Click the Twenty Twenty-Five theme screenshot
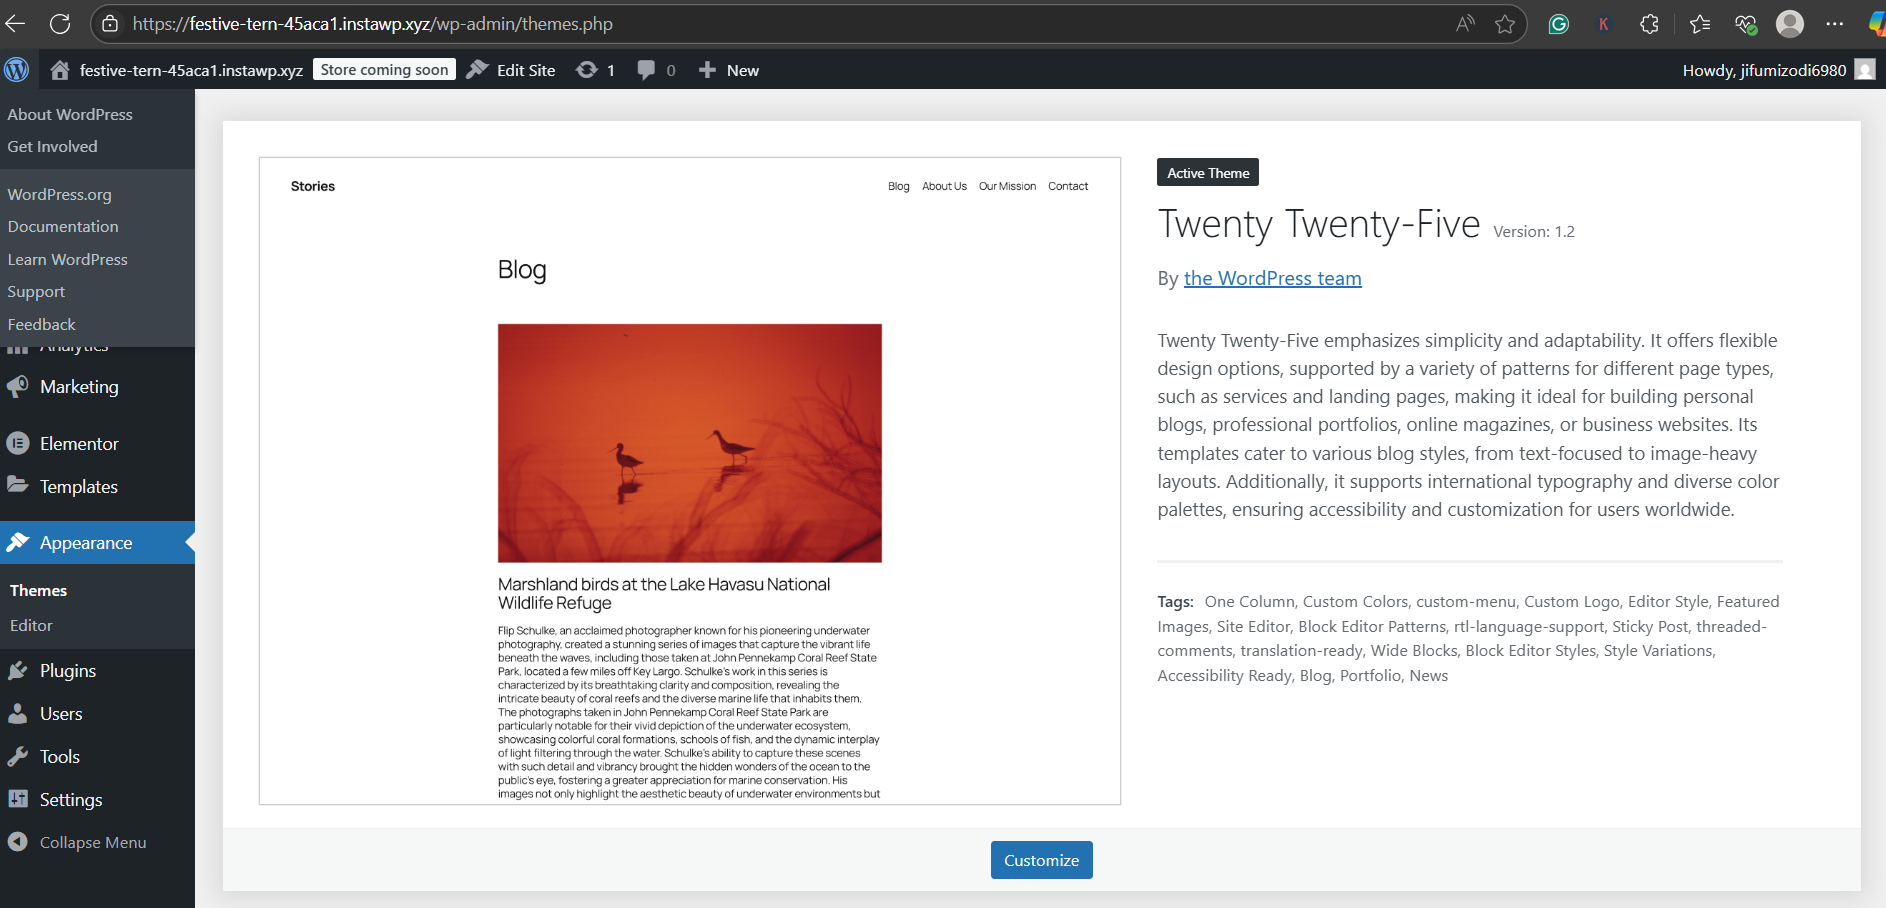The width and height of the screenshot is (1886, 908). pos(690,481)
